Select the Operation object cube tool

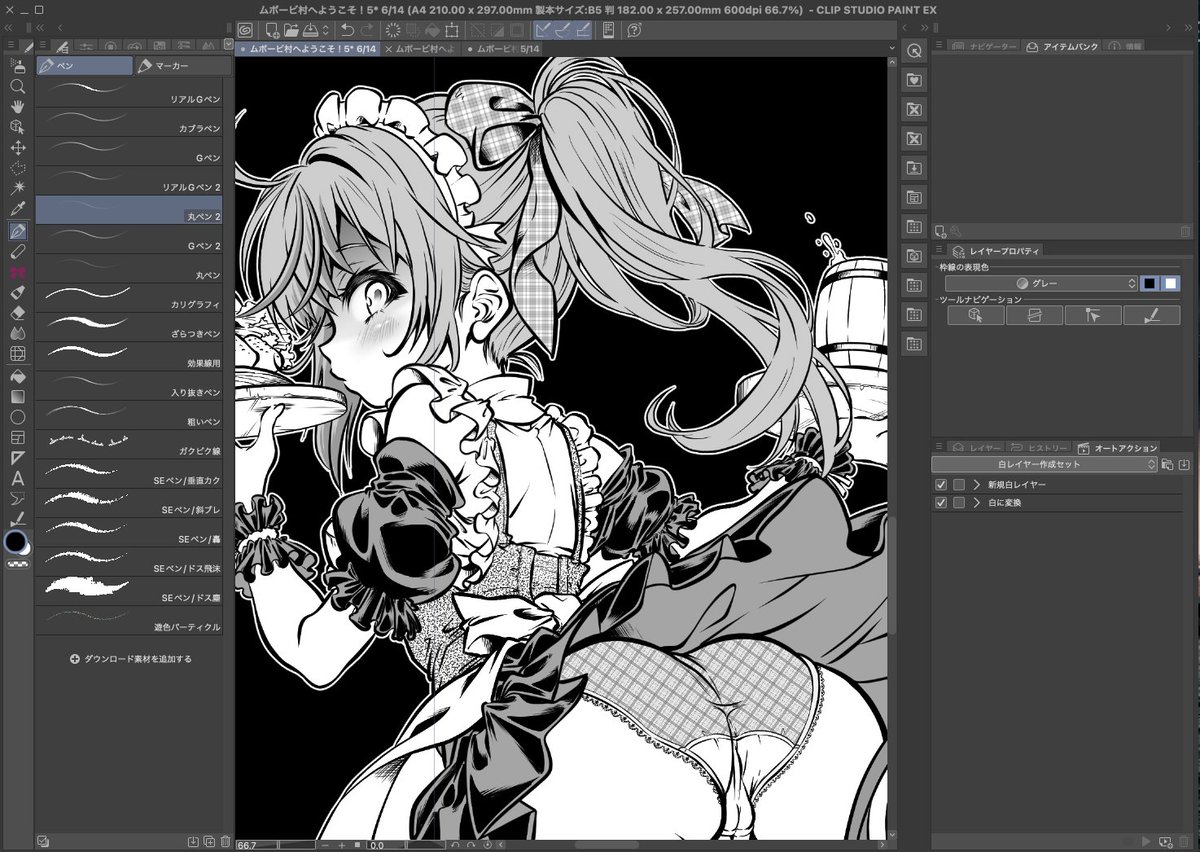pos(17,128)
